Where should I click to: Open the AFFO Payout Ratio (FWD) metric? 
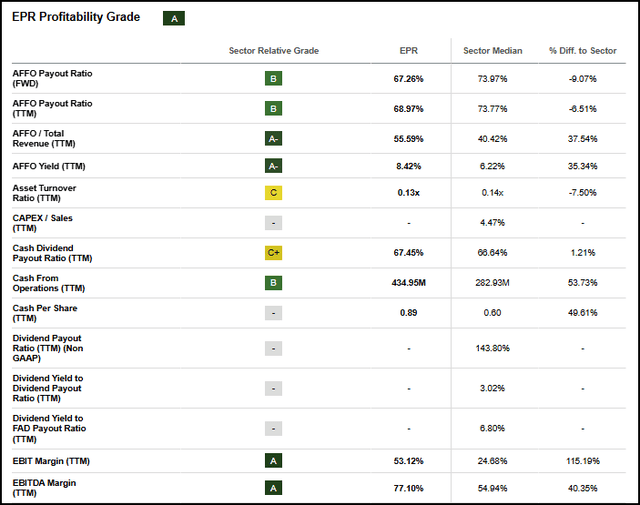click(52, 78)
